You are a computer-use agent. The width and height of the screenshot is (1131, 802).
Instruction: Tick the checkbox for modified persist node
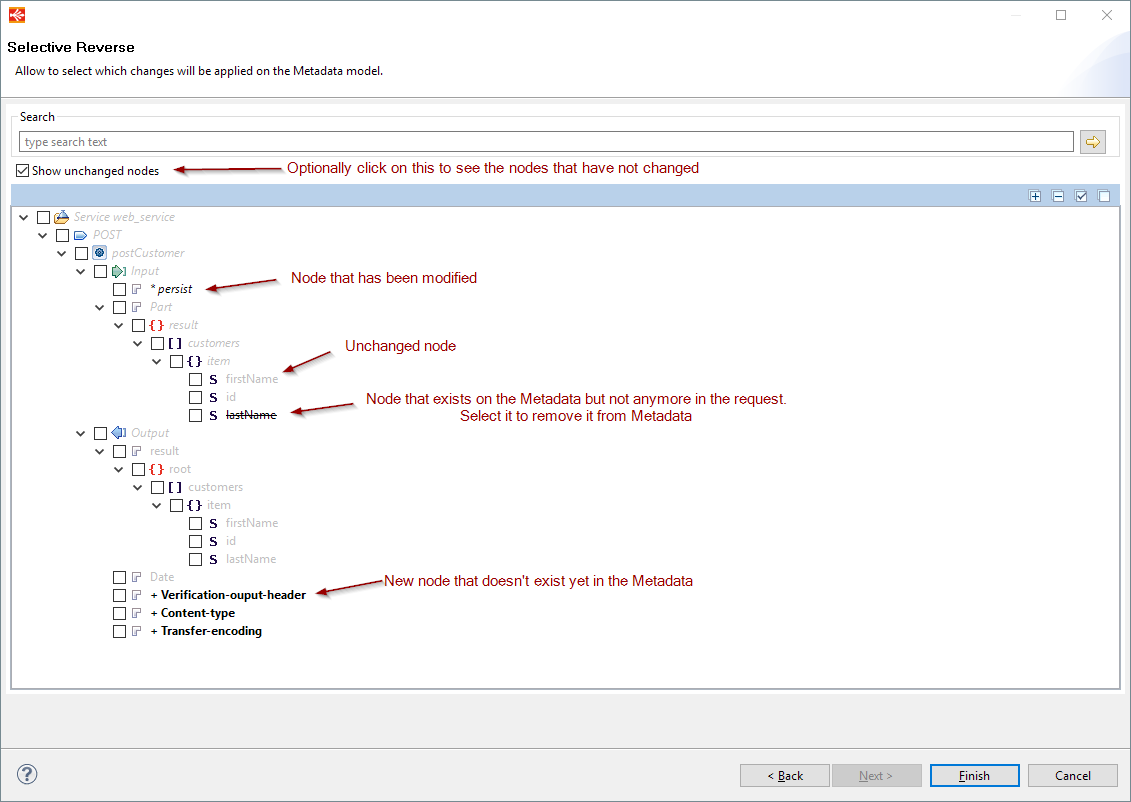pos(120,289)
